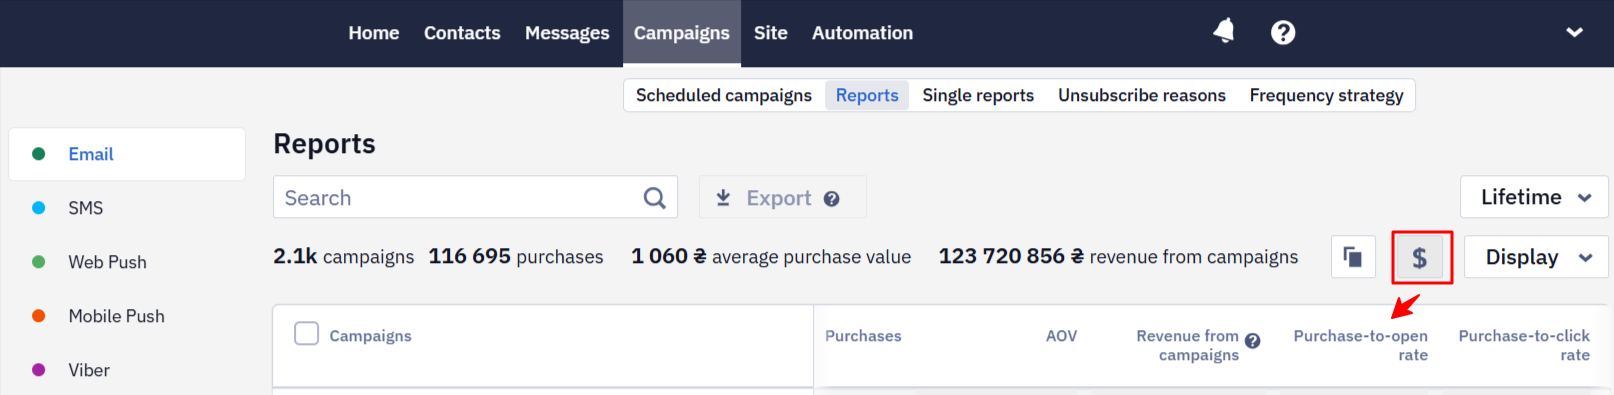Click the Revenue from campaigns header
Image resolution: width=1614 pixels, height=395 pixels.
tap(1188, 345)
